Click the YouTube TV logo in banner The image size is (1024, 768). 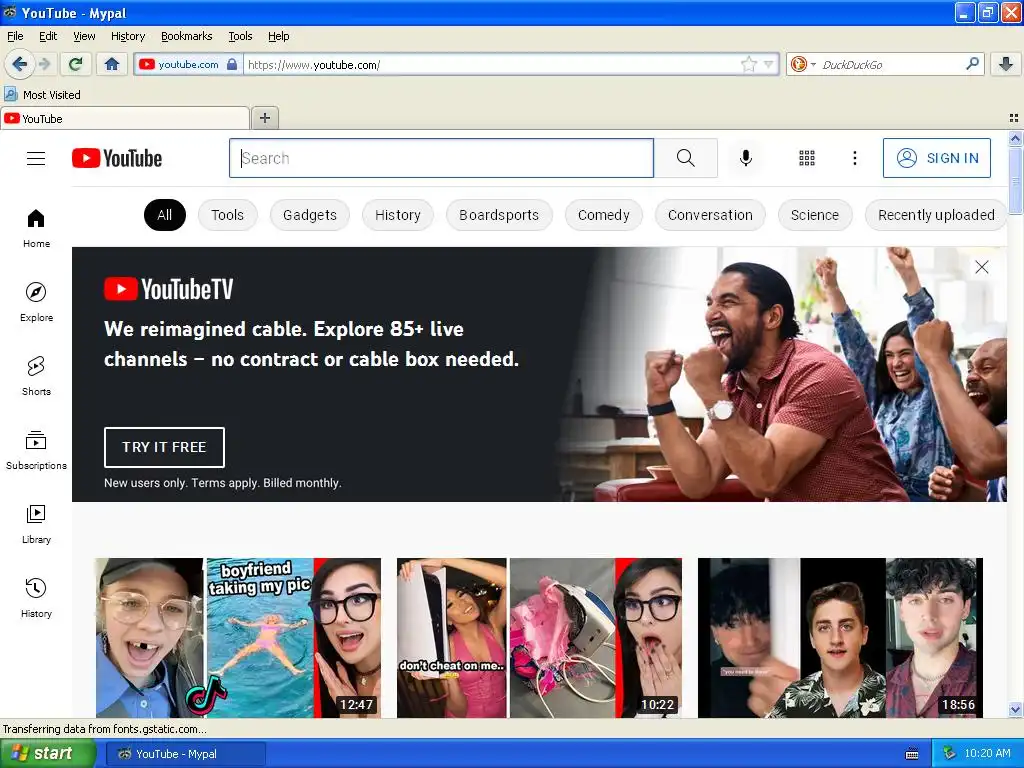point(168,289)
